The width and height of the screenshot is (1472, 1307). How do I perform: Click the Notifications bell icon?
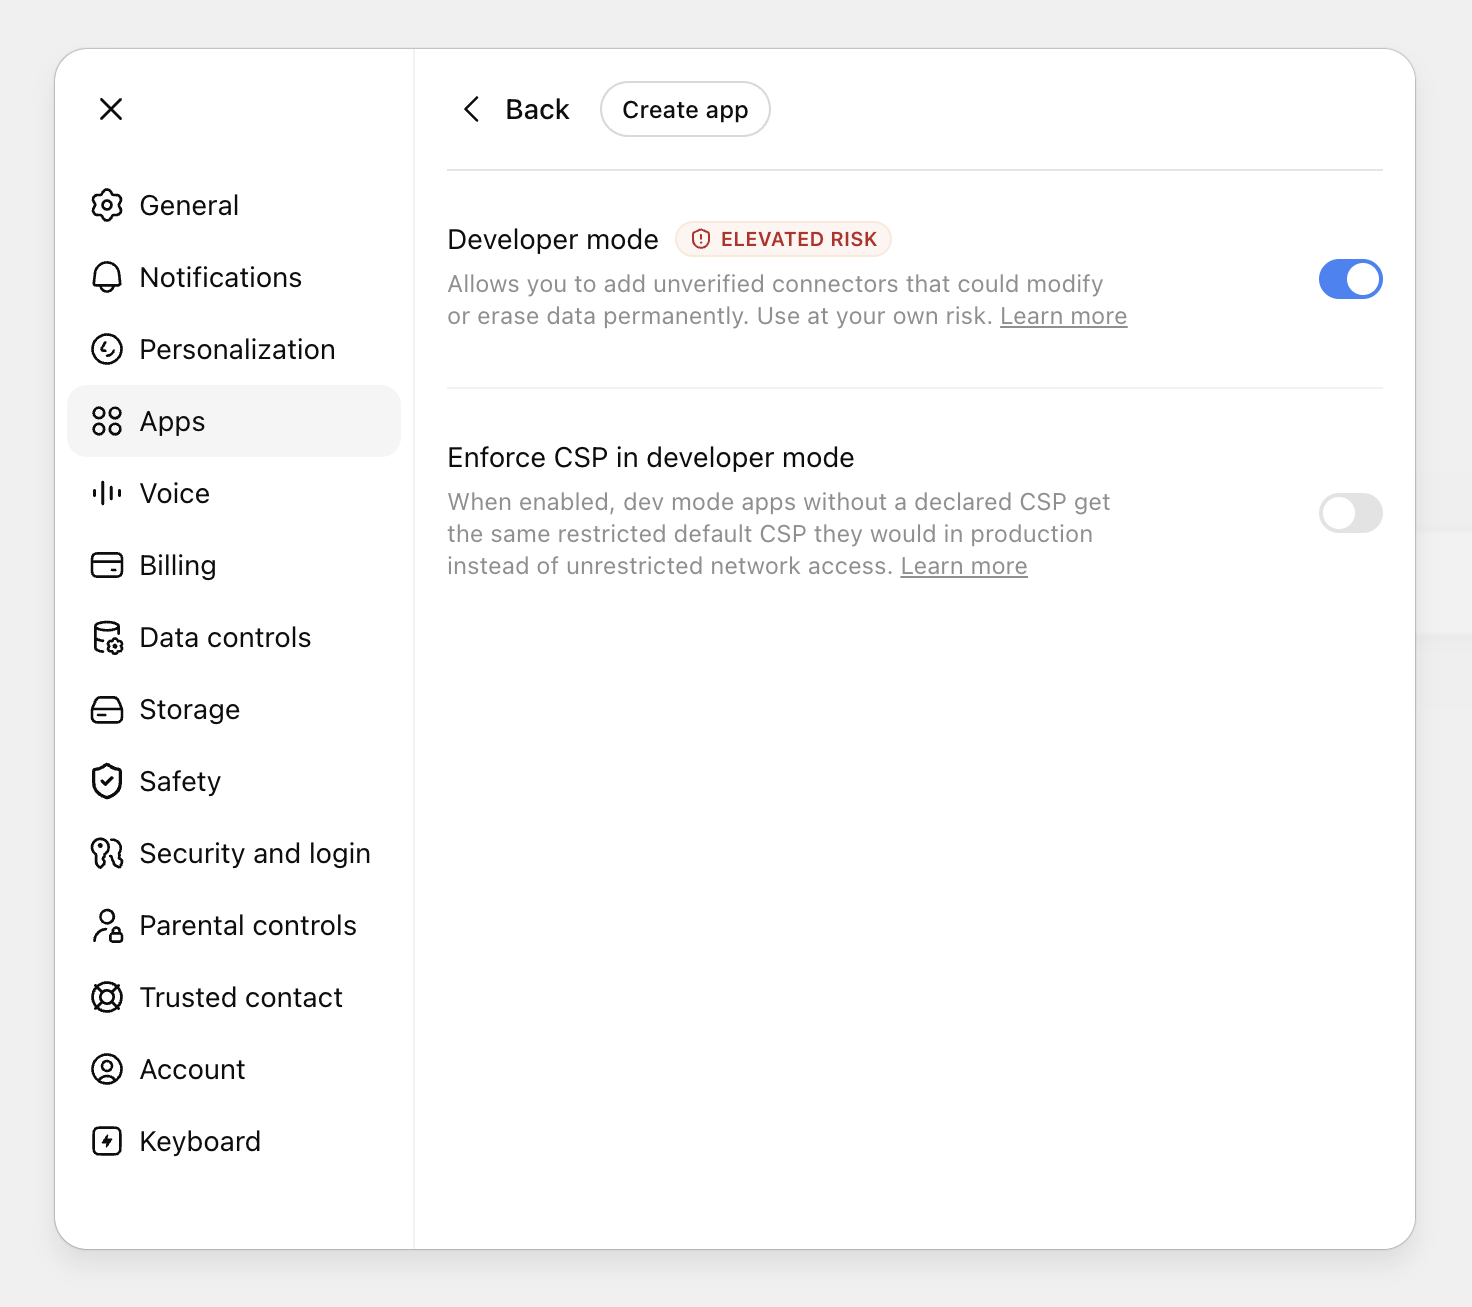[x=107, y=277]
